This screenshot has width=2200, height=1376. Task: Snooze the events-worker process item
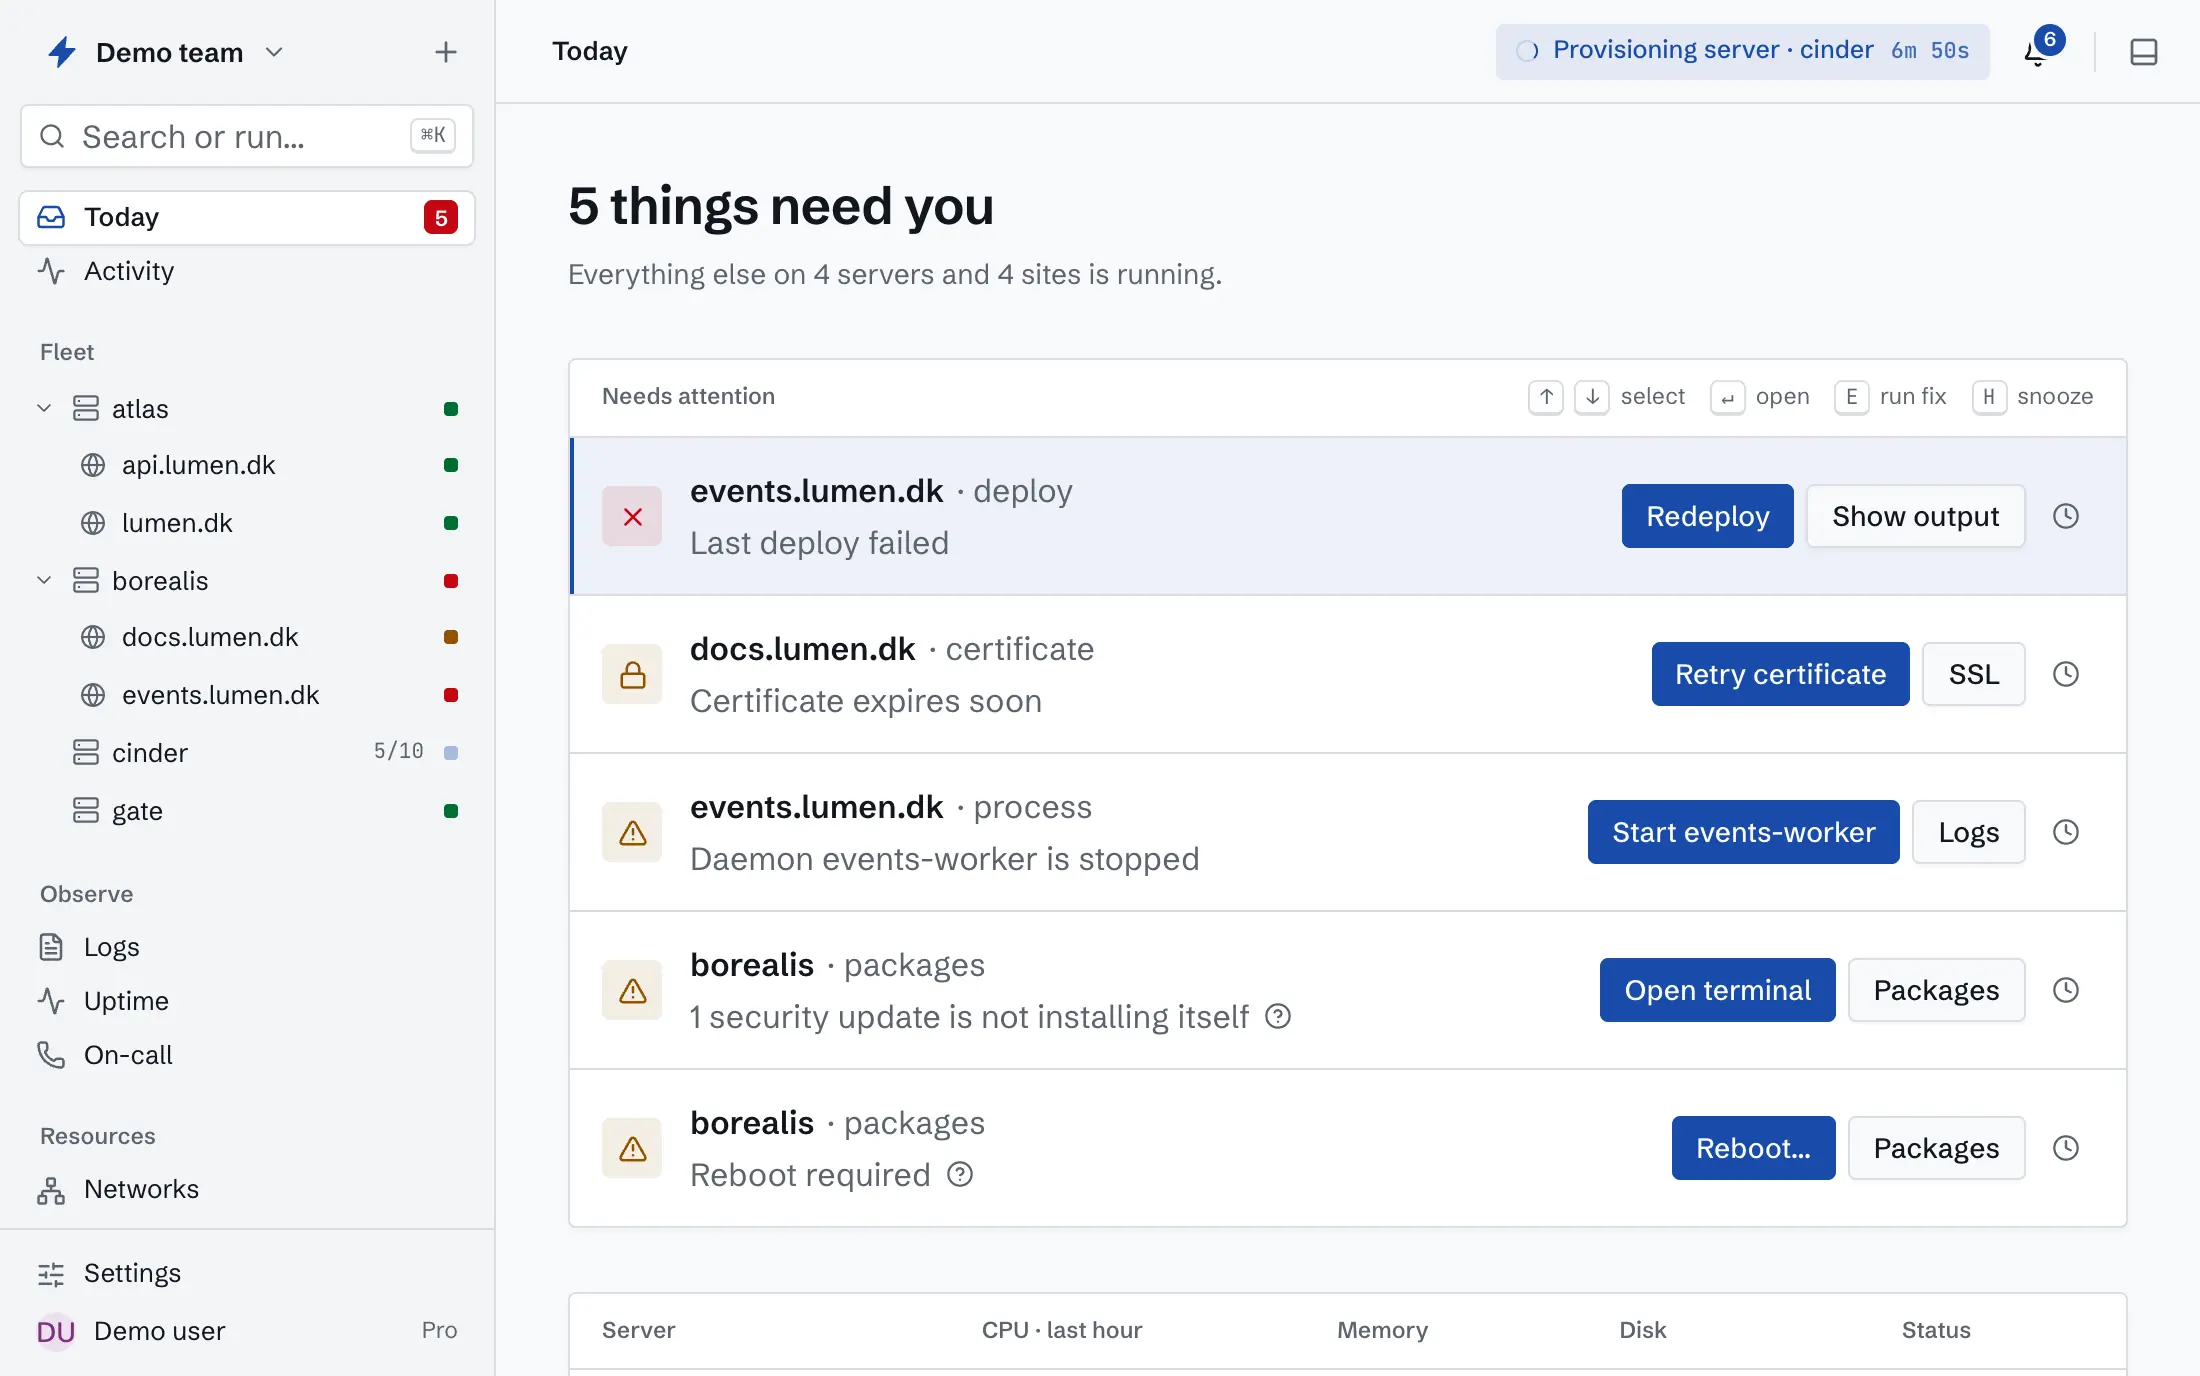click(2066, 832)
